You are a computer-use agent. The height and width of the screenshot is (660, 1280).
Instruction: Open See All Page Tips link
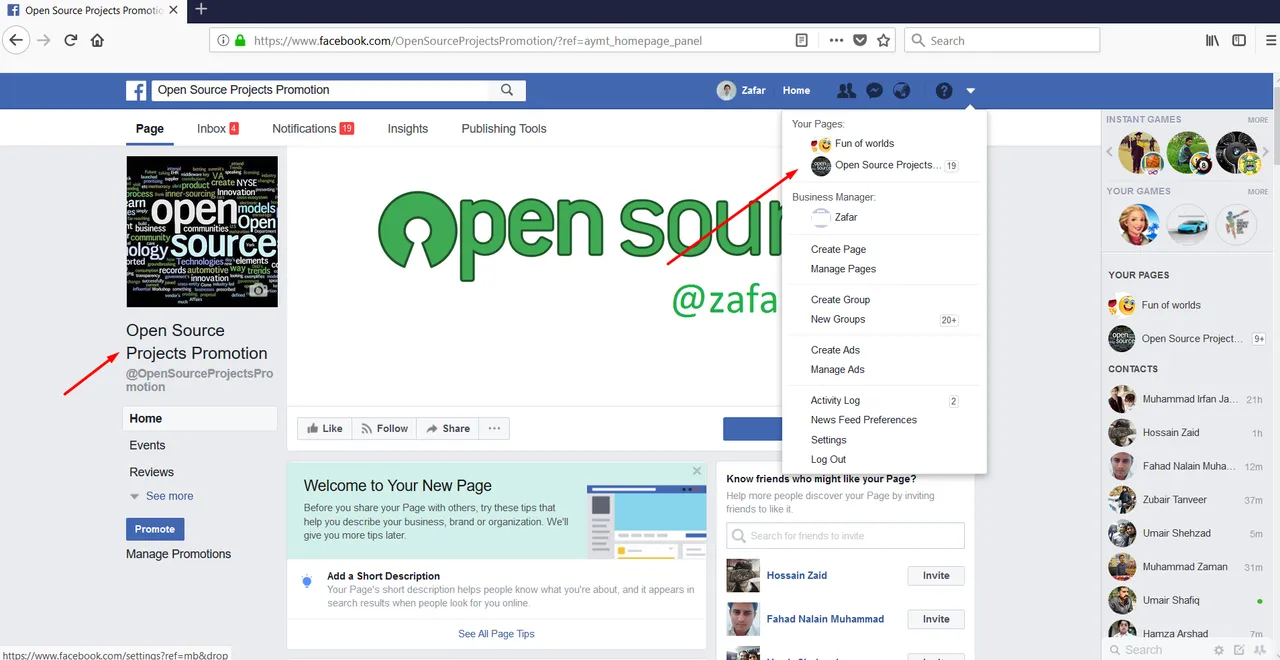(496, 634)
